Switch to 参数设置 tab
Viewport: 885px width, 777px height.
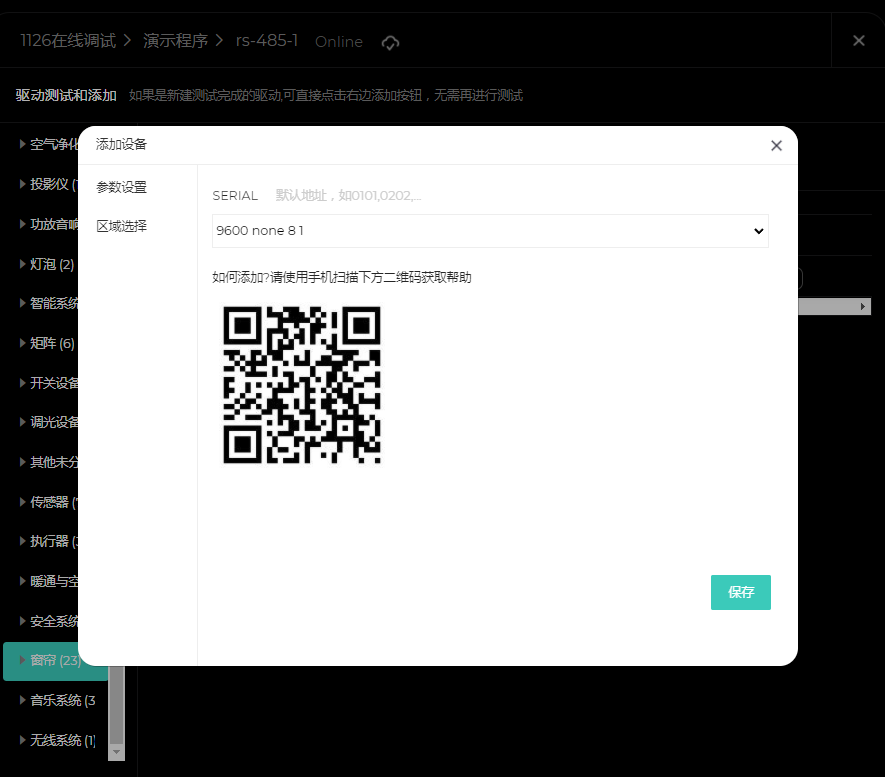click(x=121, y=187)
